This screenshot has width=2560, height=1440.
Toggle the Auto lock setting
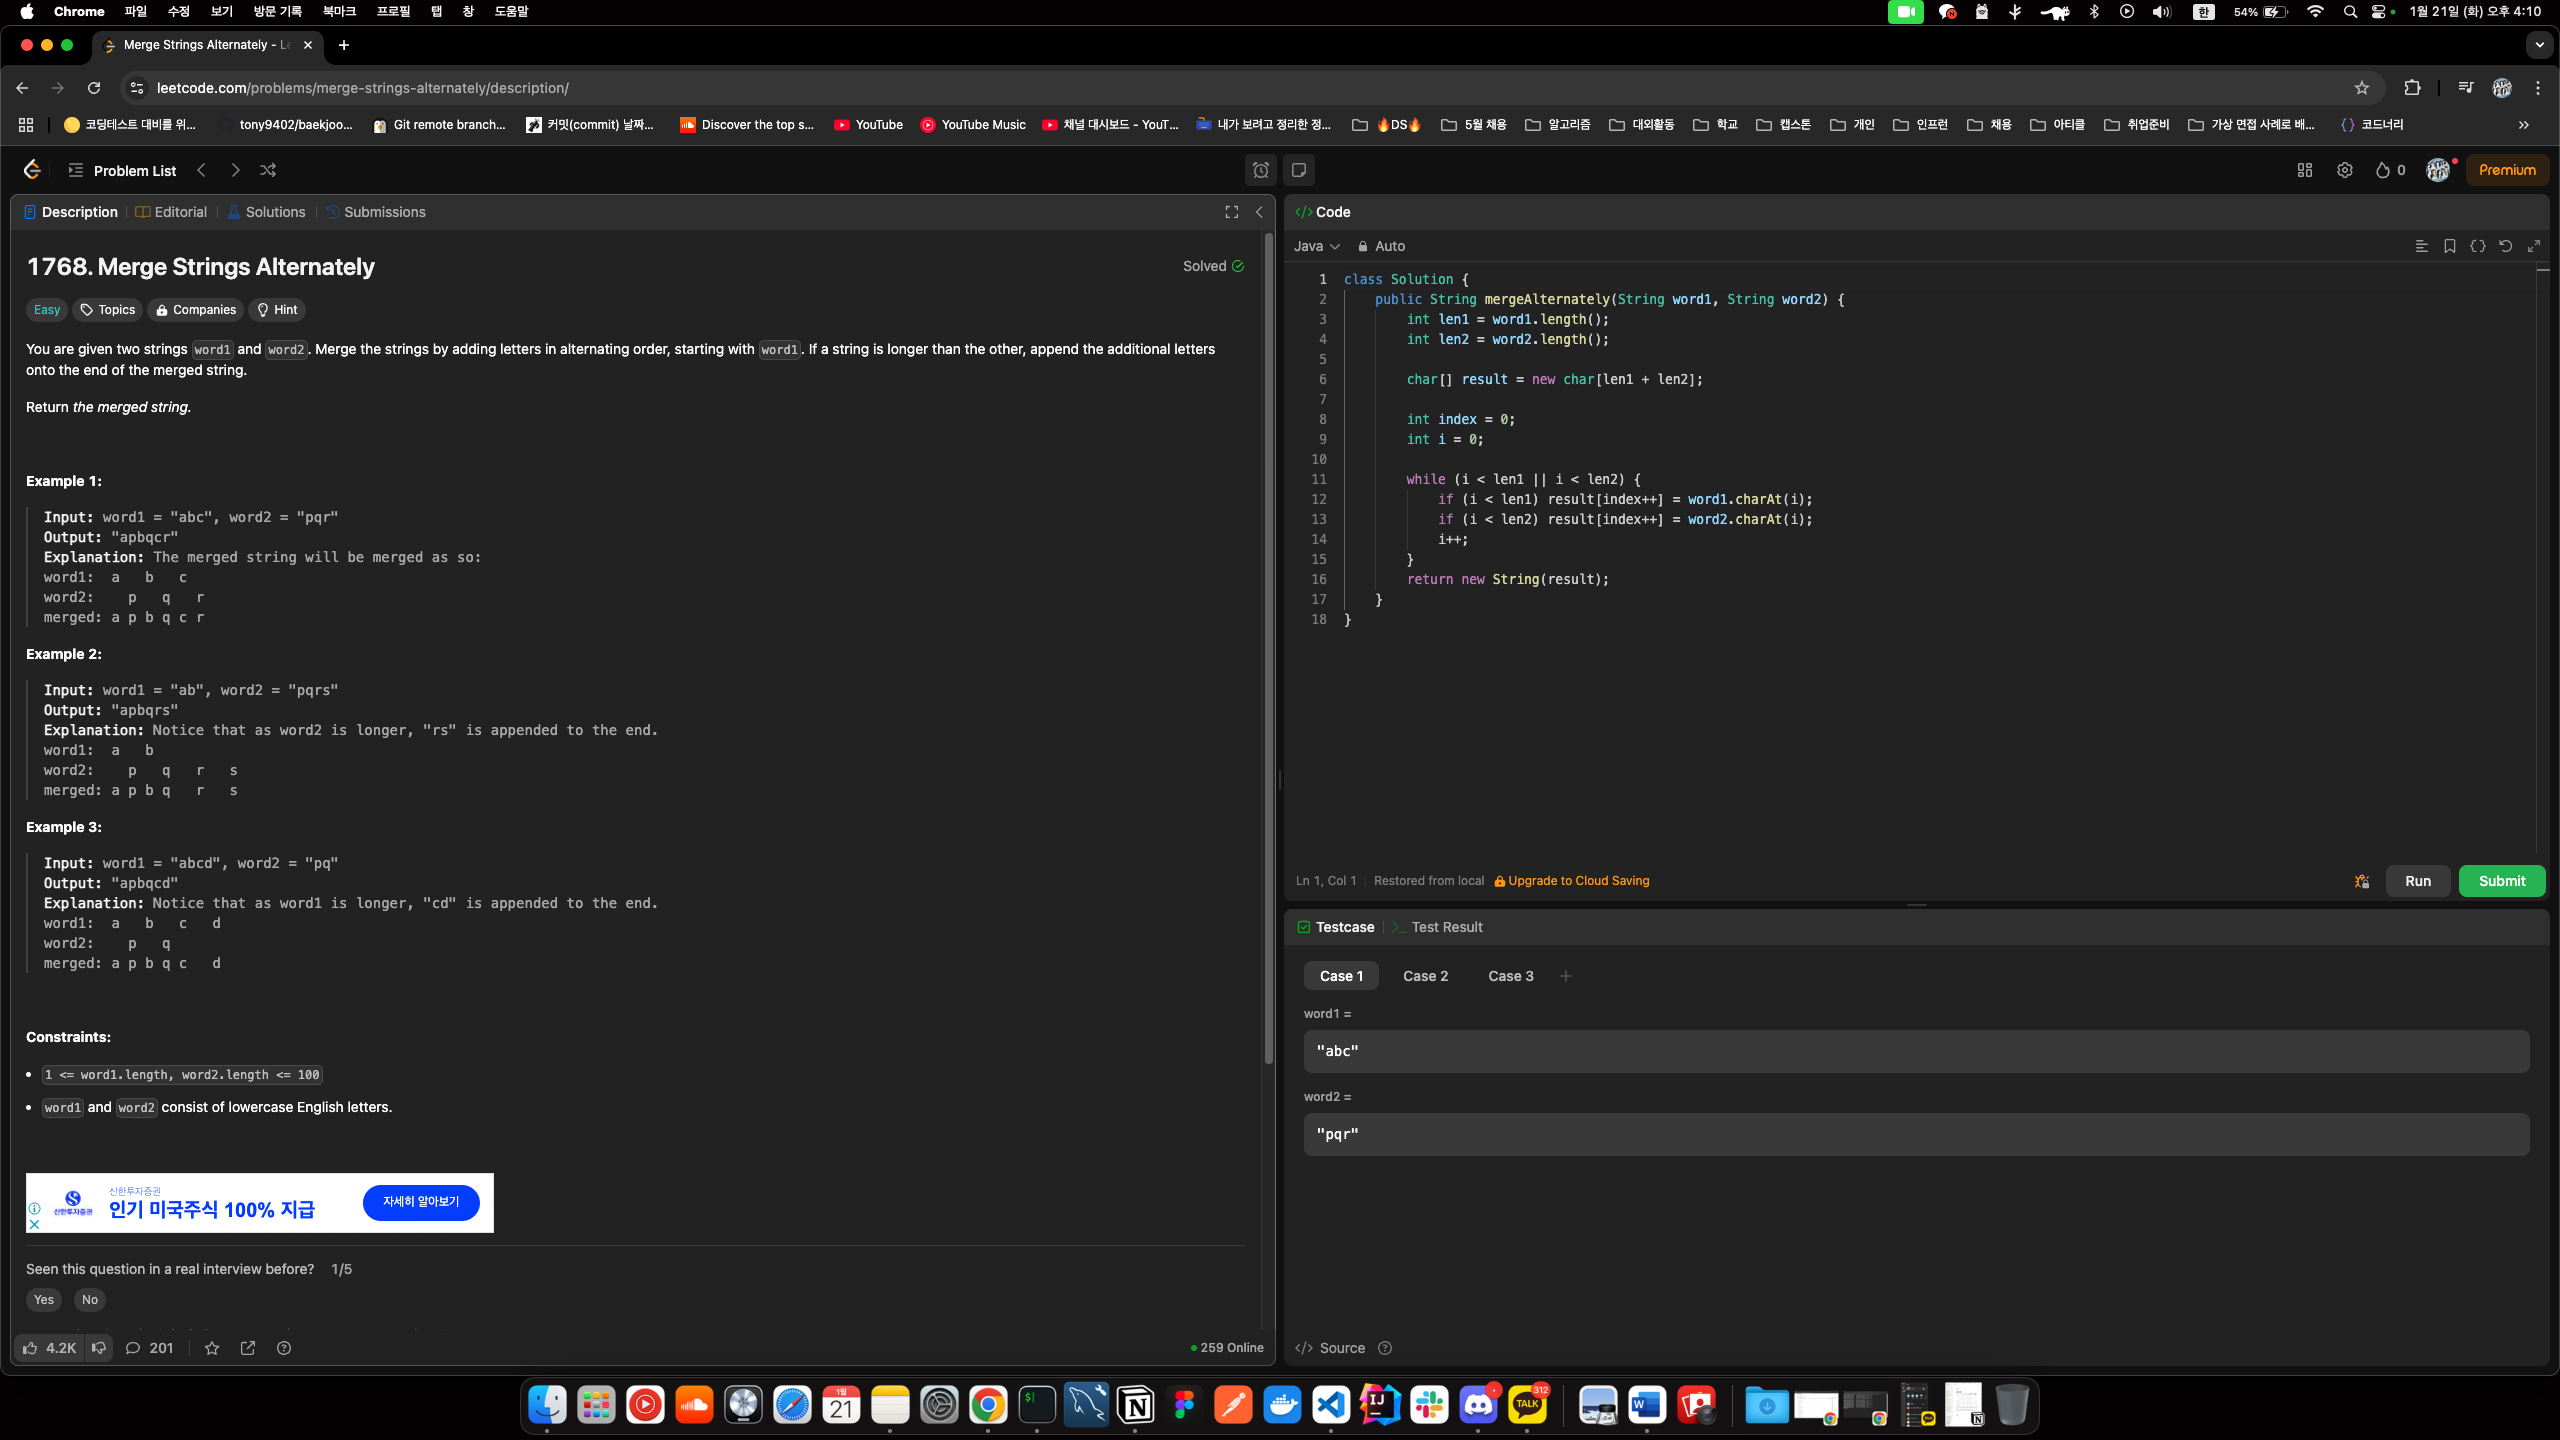(x=1381, y=246)
